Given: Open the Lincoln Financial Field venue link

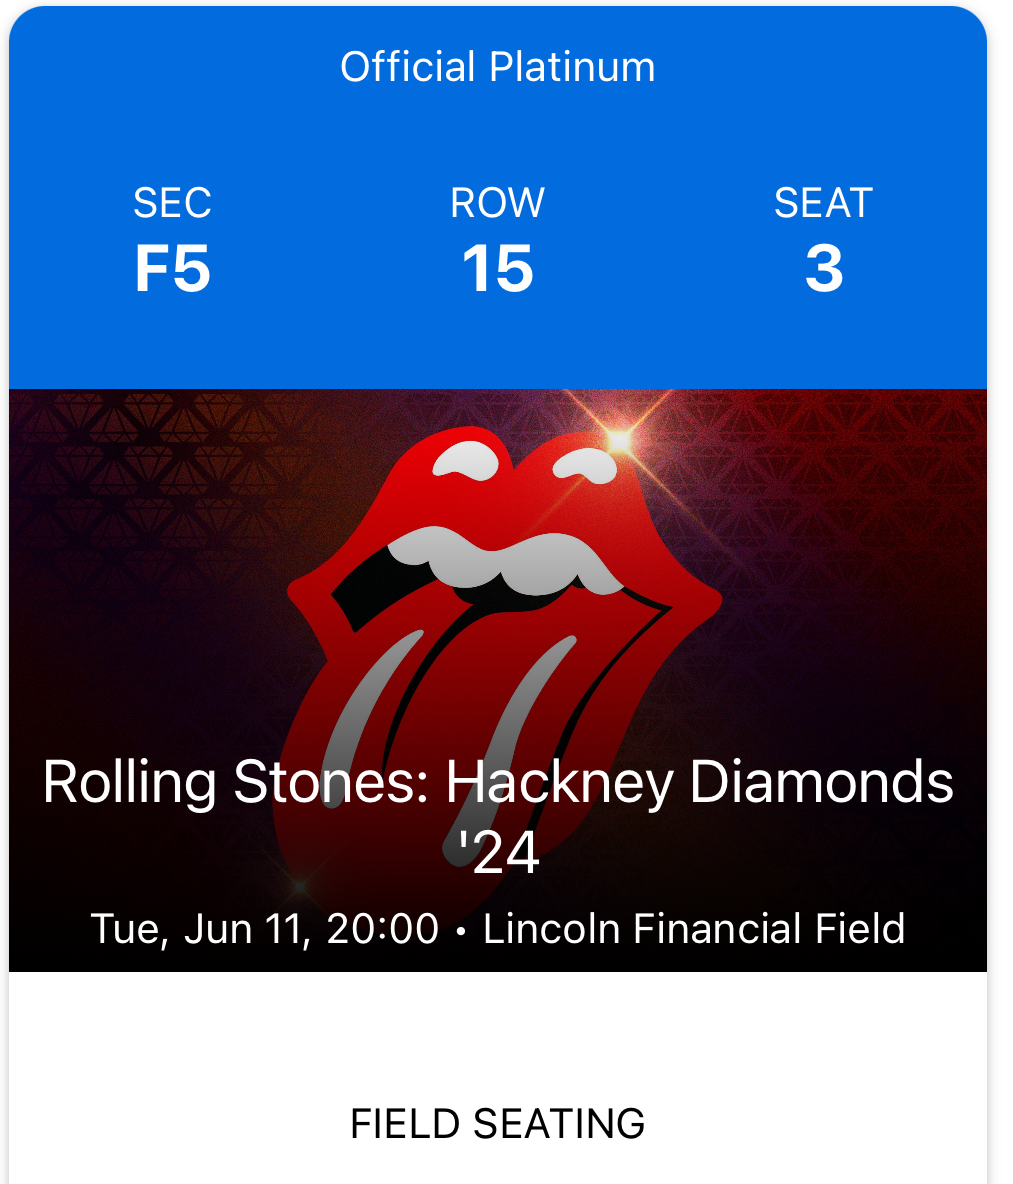Looking at the screenshot, I should coord(694,929).
